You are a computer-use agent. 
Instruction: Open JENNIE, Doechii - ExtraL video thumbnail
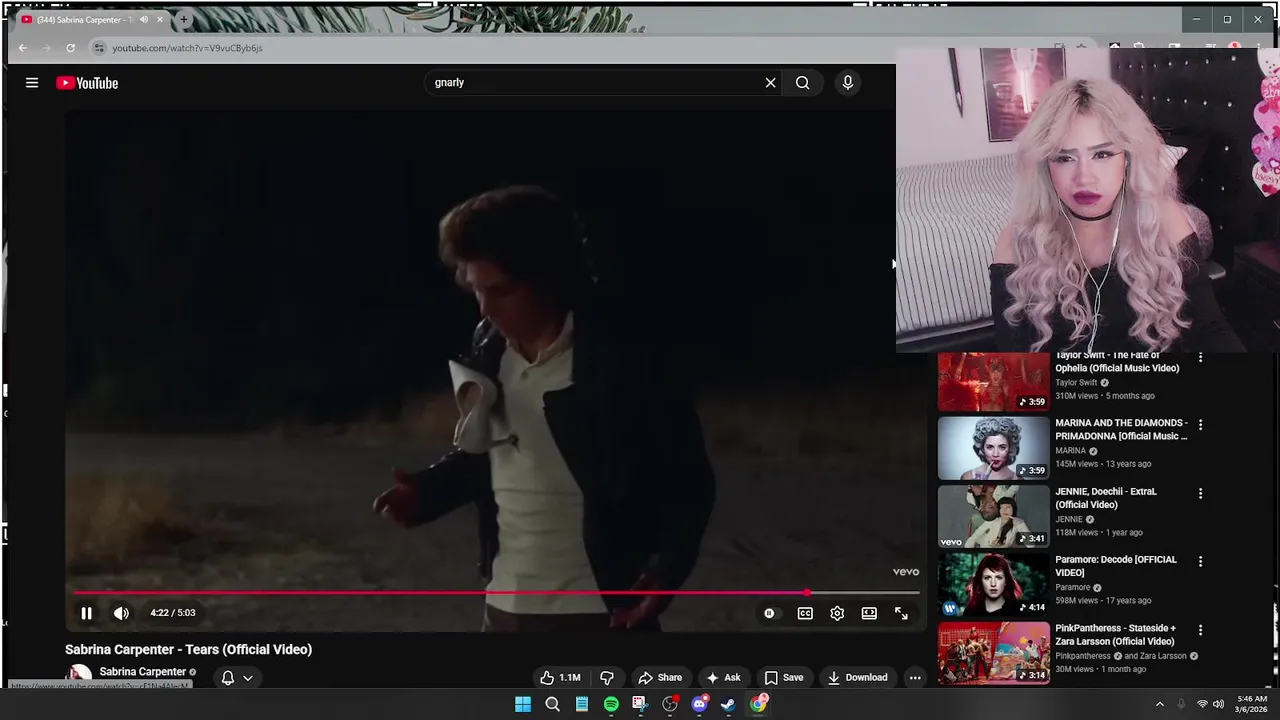(993, 517)
